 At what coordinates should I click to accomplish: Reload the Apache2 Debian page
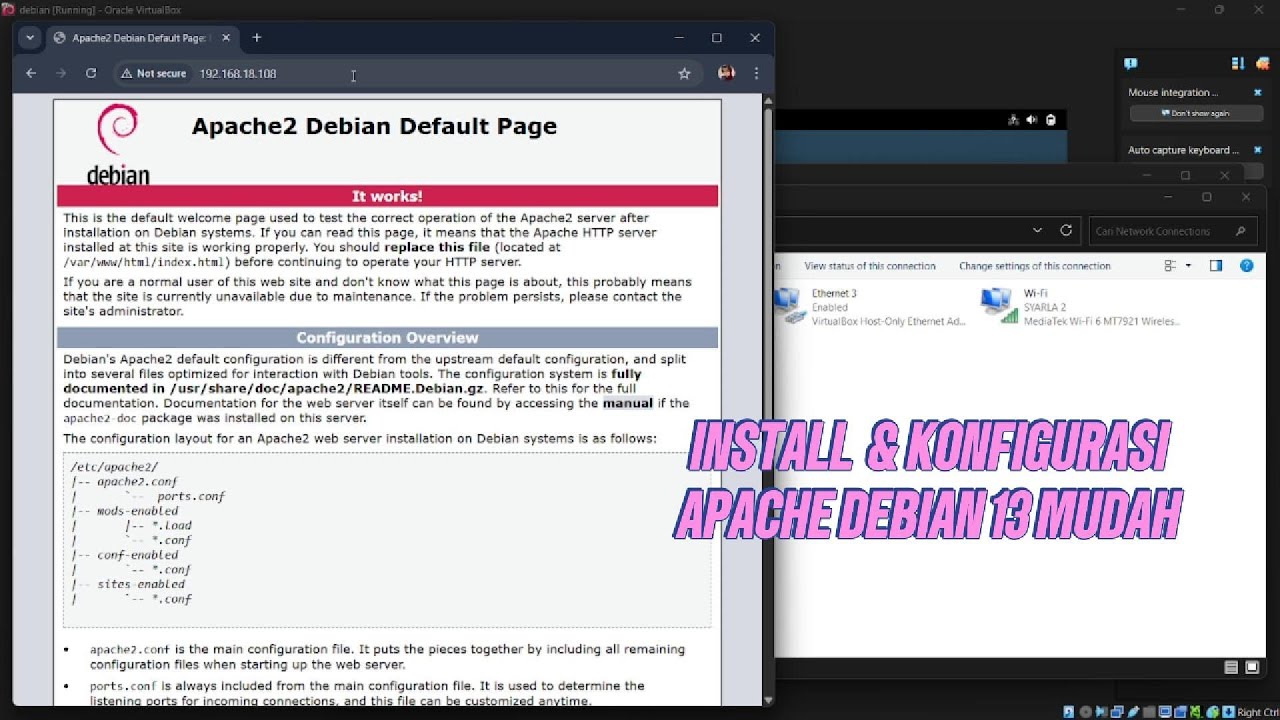pos(91,73)
